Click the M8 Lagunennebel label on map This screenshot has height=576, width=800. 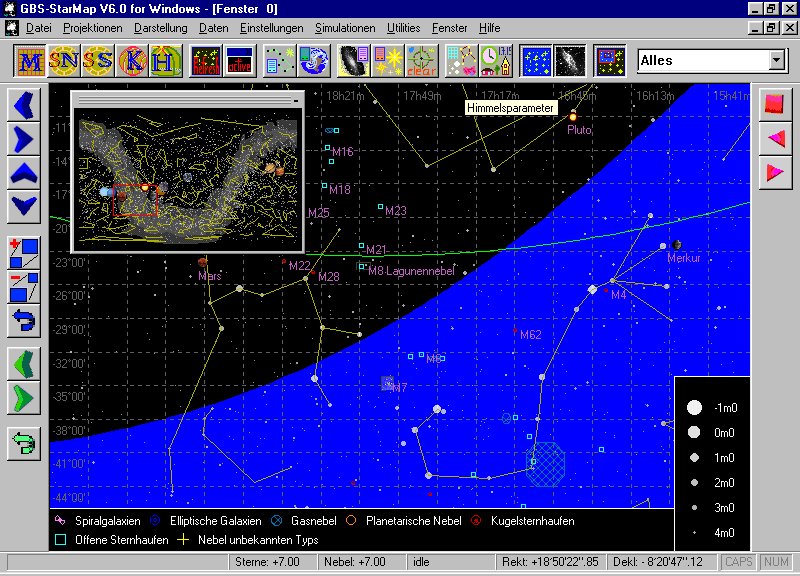point(411,270)
